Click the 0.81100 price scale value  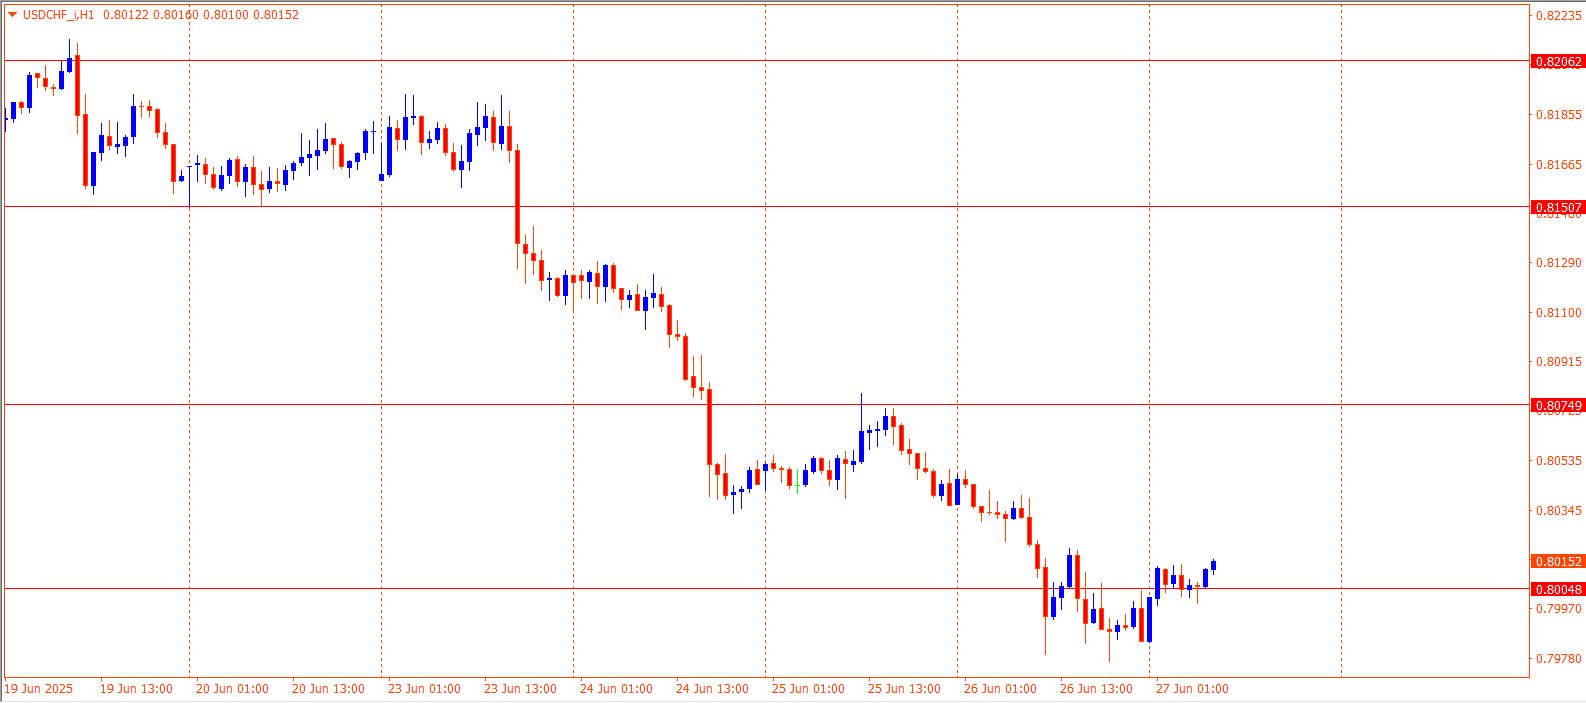pyautogui.click(x=1559, y=313)
